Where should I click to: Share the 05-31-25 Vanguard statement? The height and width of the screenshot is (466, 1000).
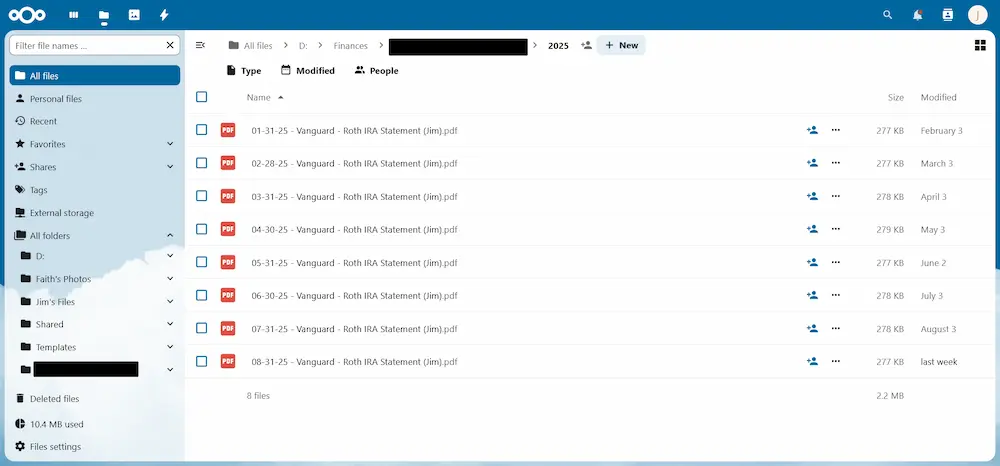[812, 262]
